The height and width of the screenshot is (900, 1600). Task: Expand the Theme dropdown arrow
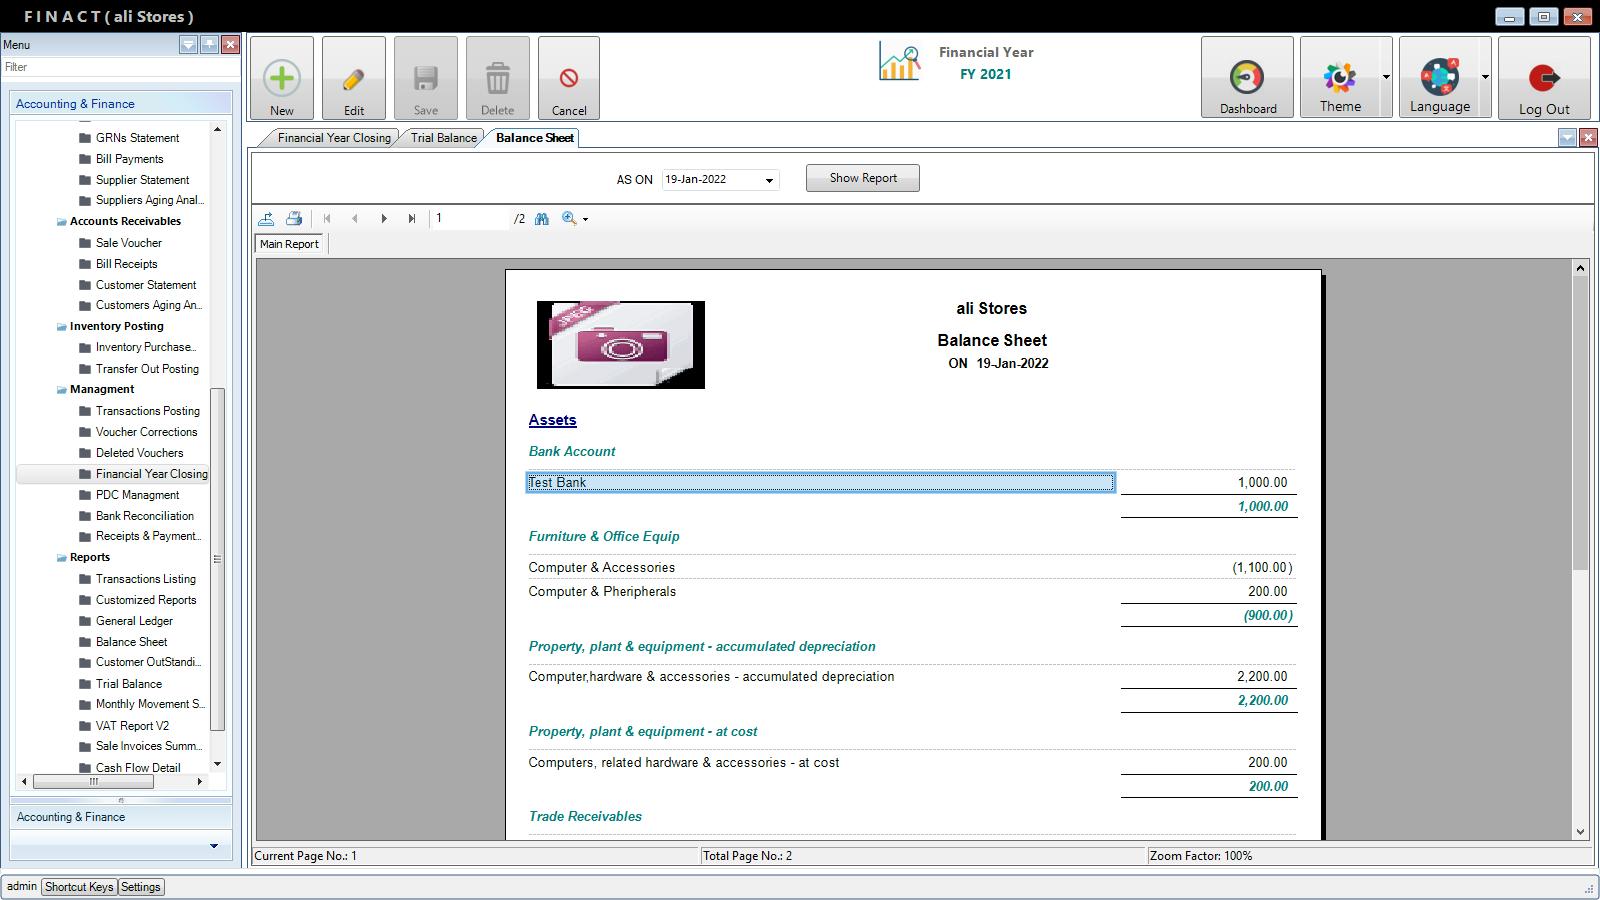[1386, 77]
